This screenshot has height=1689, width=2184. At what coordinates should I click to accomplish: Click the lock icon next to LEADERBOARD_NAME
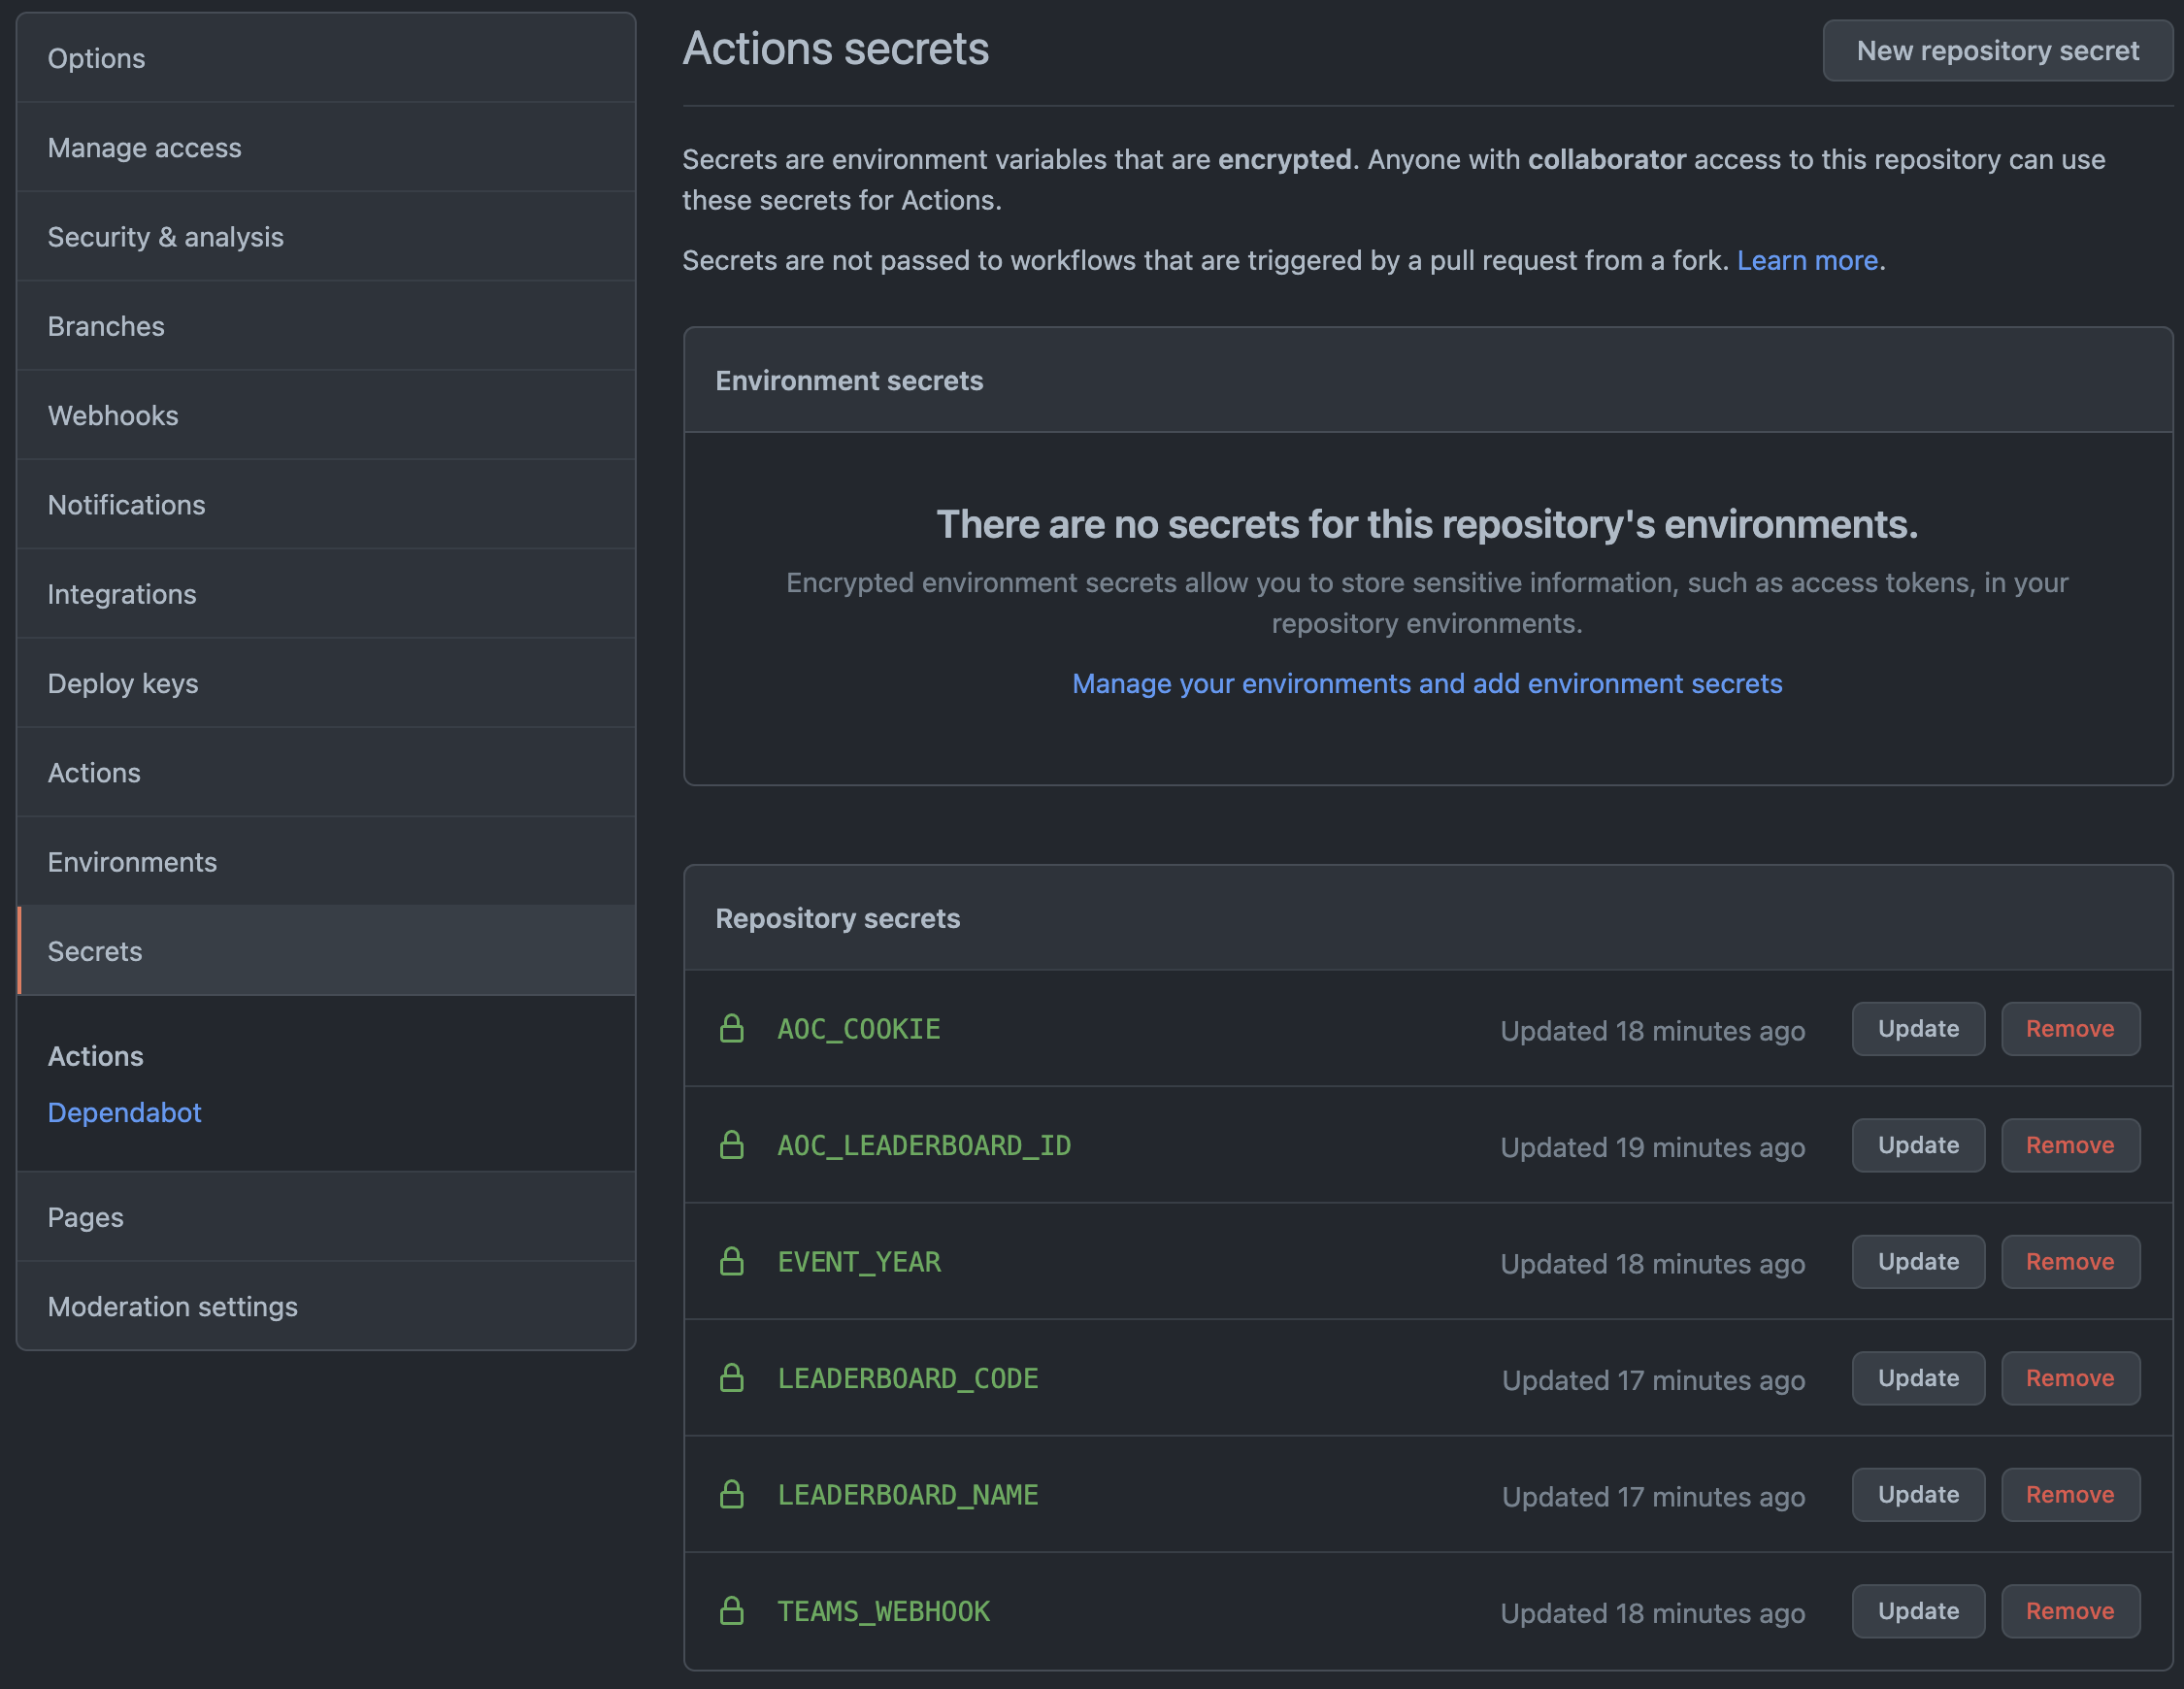730,1494
